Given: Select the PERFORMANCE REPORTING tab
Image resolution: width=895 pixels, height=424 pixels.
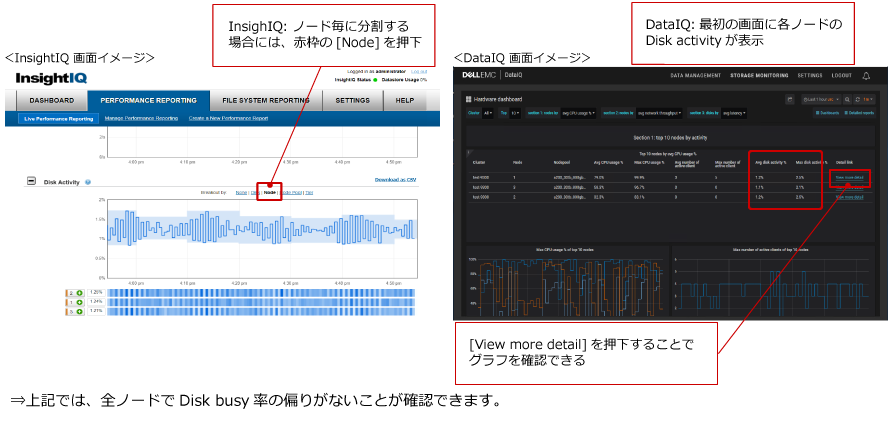Looking at the screenshot, I should (148, 100).
